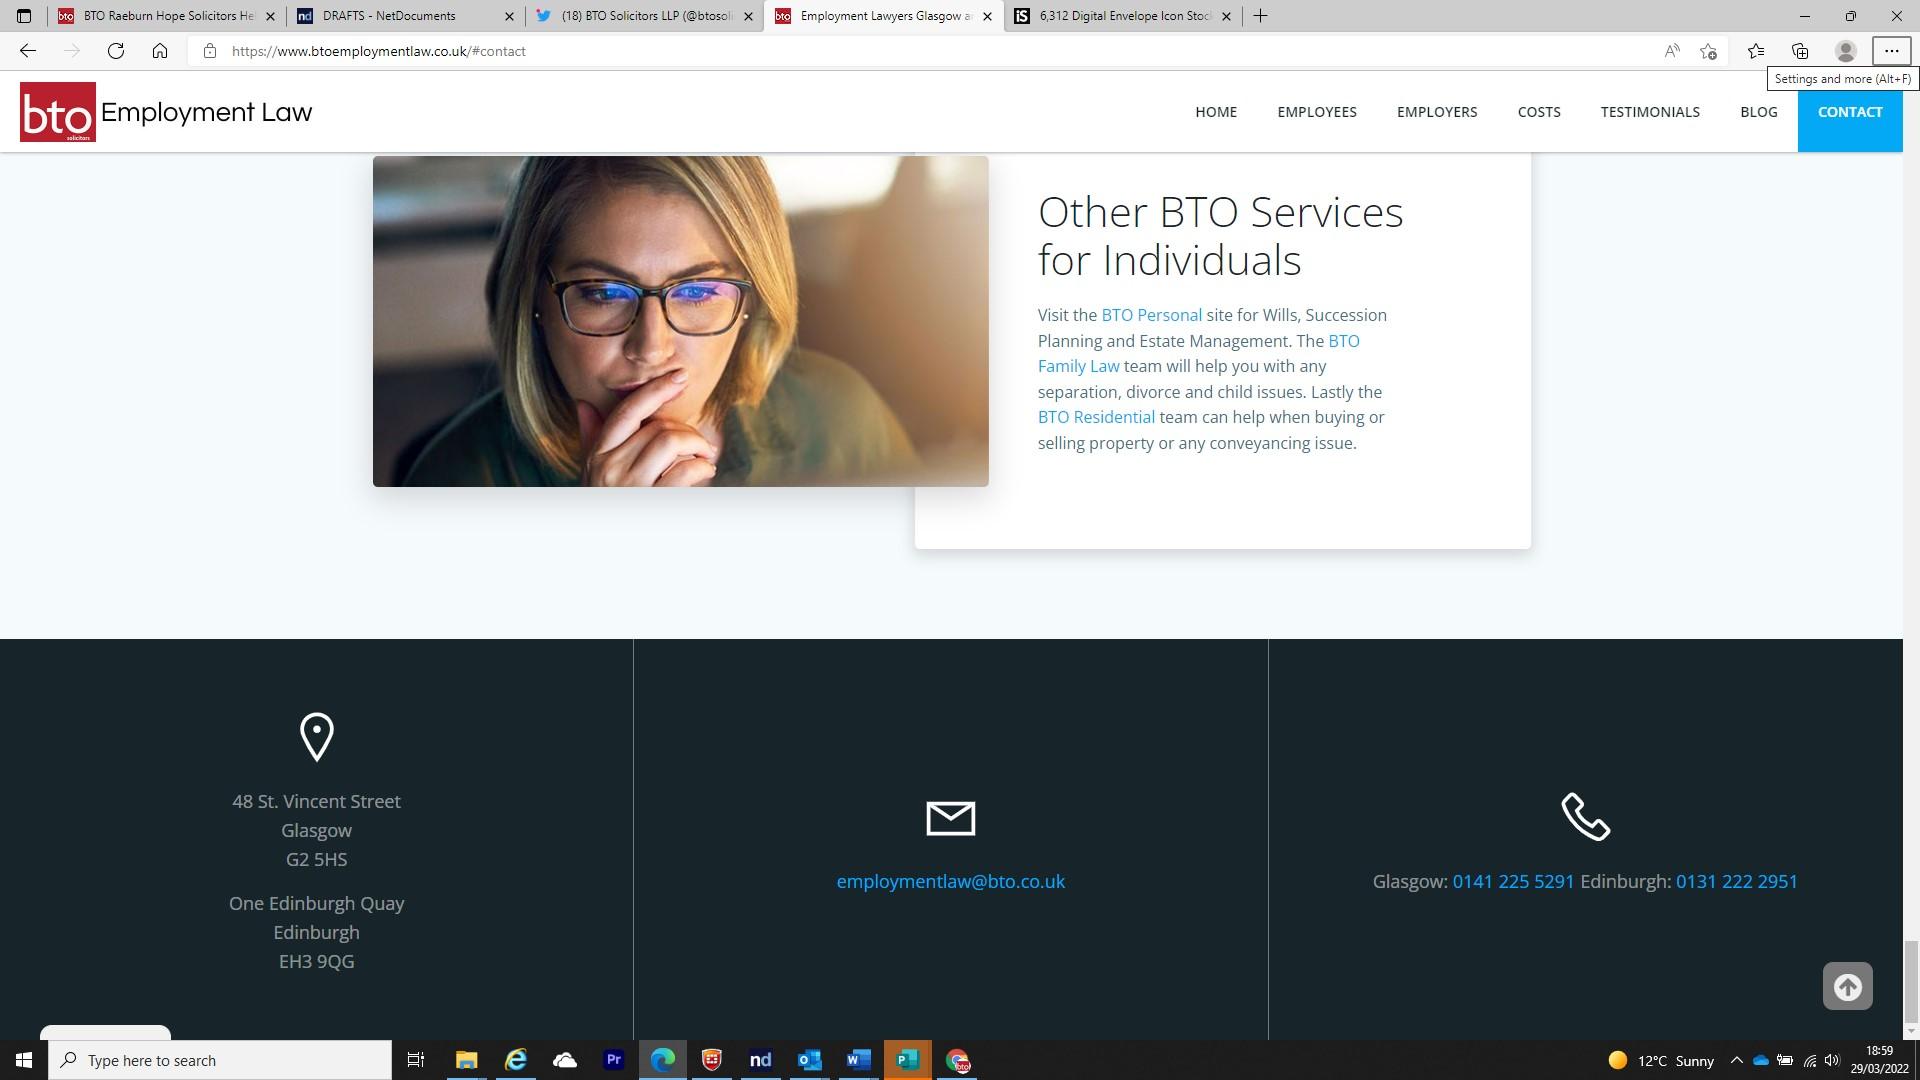Open the Collections toolbar icon
Image resolution: width=1920 pixels, height=1080 pixels.
tap(1800, 51)
